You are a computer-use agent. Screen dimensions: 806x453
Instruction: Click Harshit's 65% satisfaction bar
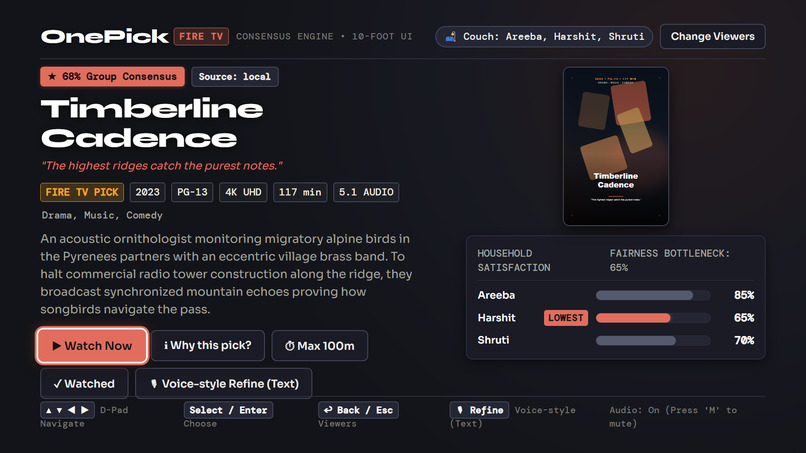[653, 318]
